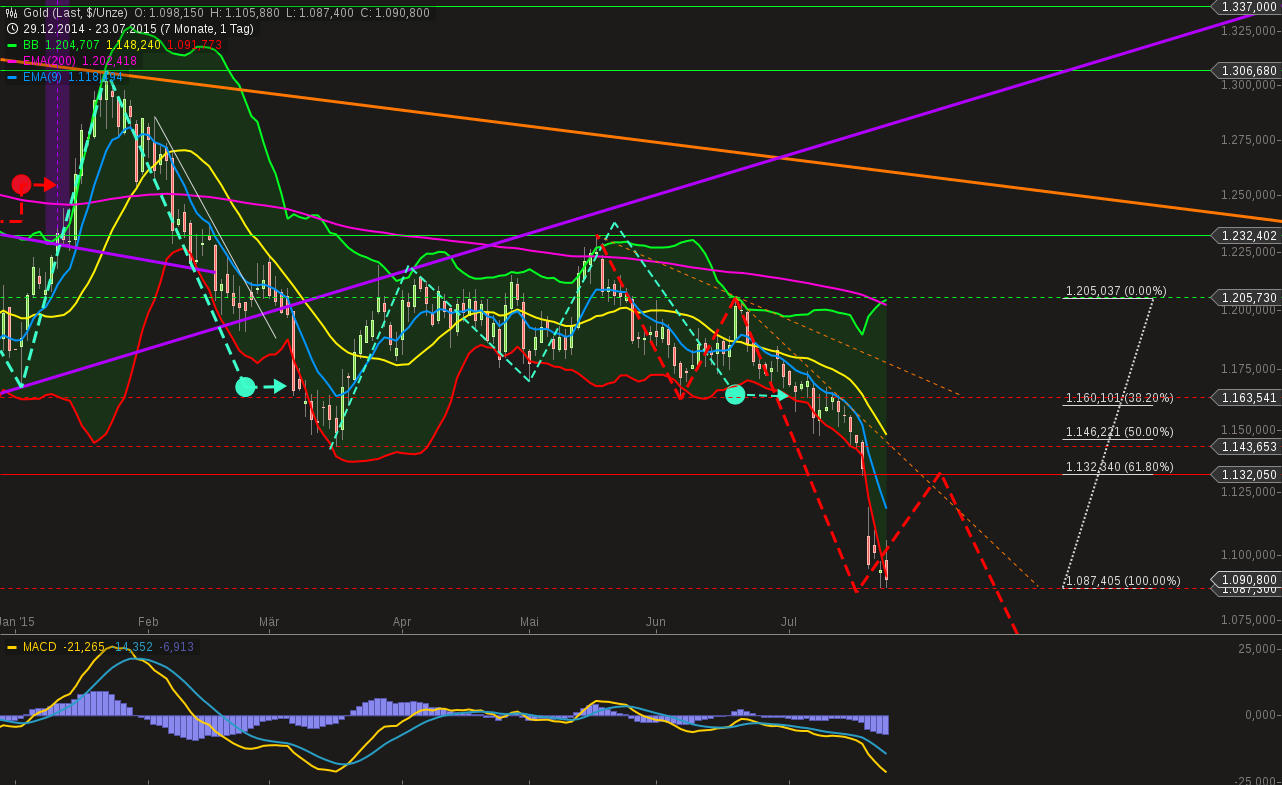Click the cyan circle marker near March

pyautogui.click(x=245, y=386)
